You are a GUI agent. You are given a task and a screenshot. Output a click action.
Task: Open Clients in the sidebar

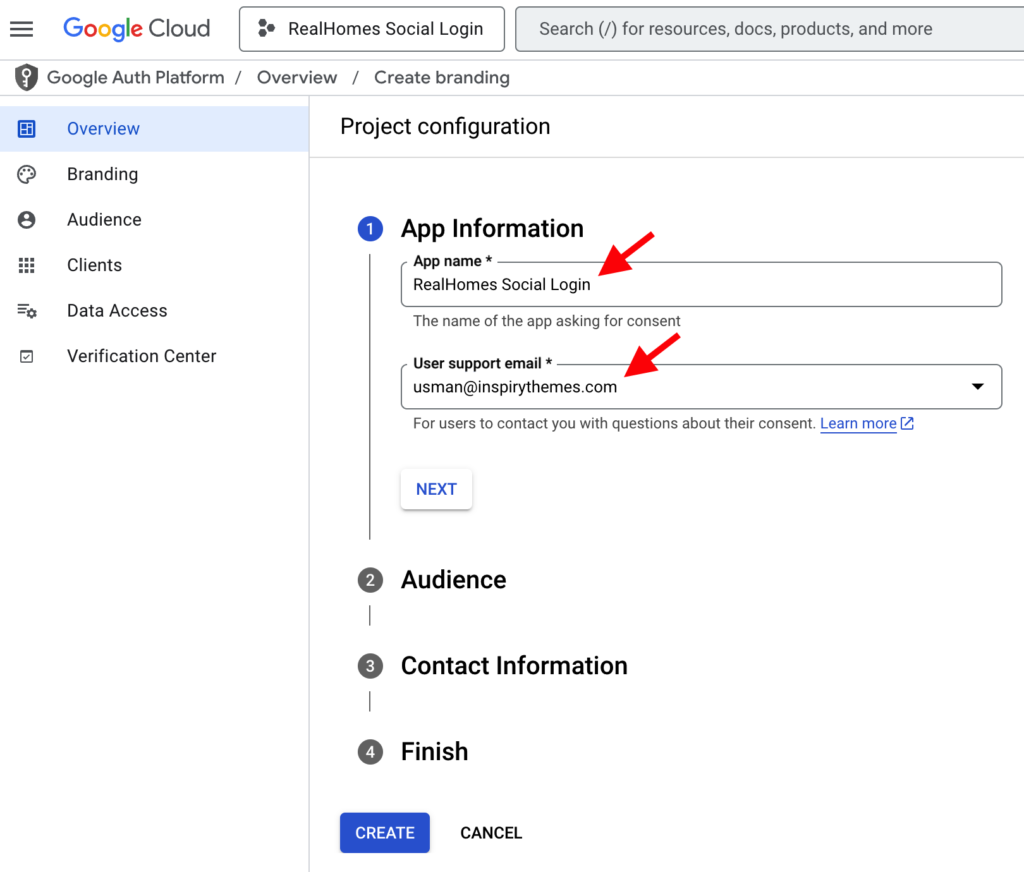[x=154, y=265]
